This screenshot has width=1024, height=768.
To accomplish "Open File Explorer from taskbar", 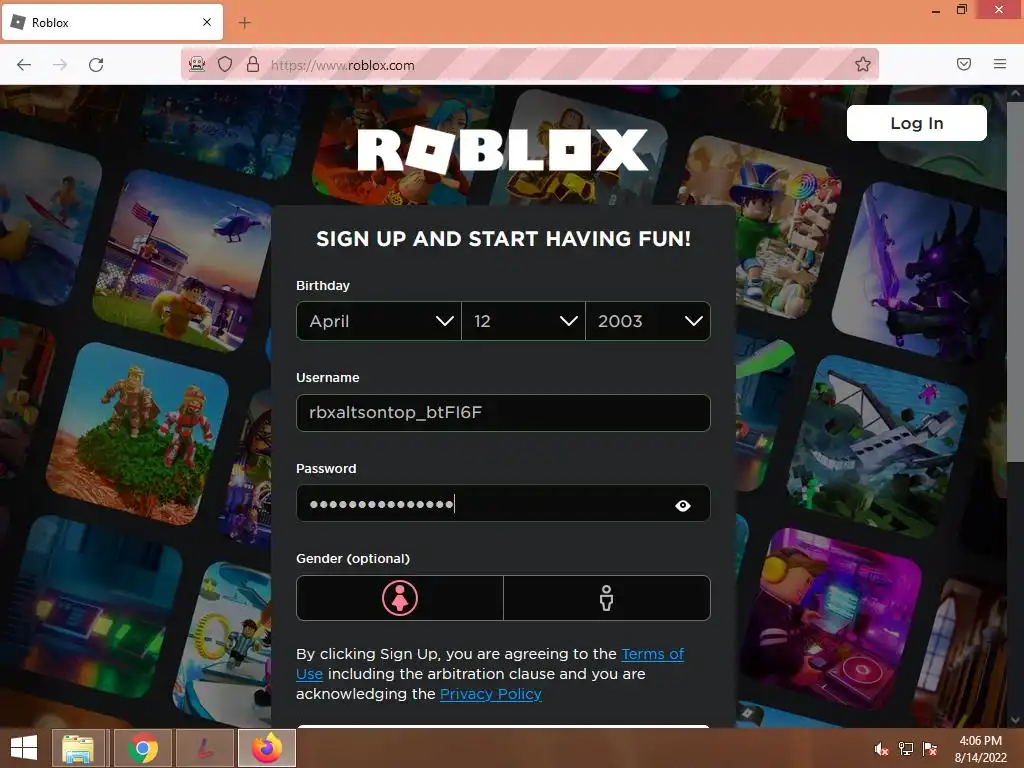I will 78,748.
